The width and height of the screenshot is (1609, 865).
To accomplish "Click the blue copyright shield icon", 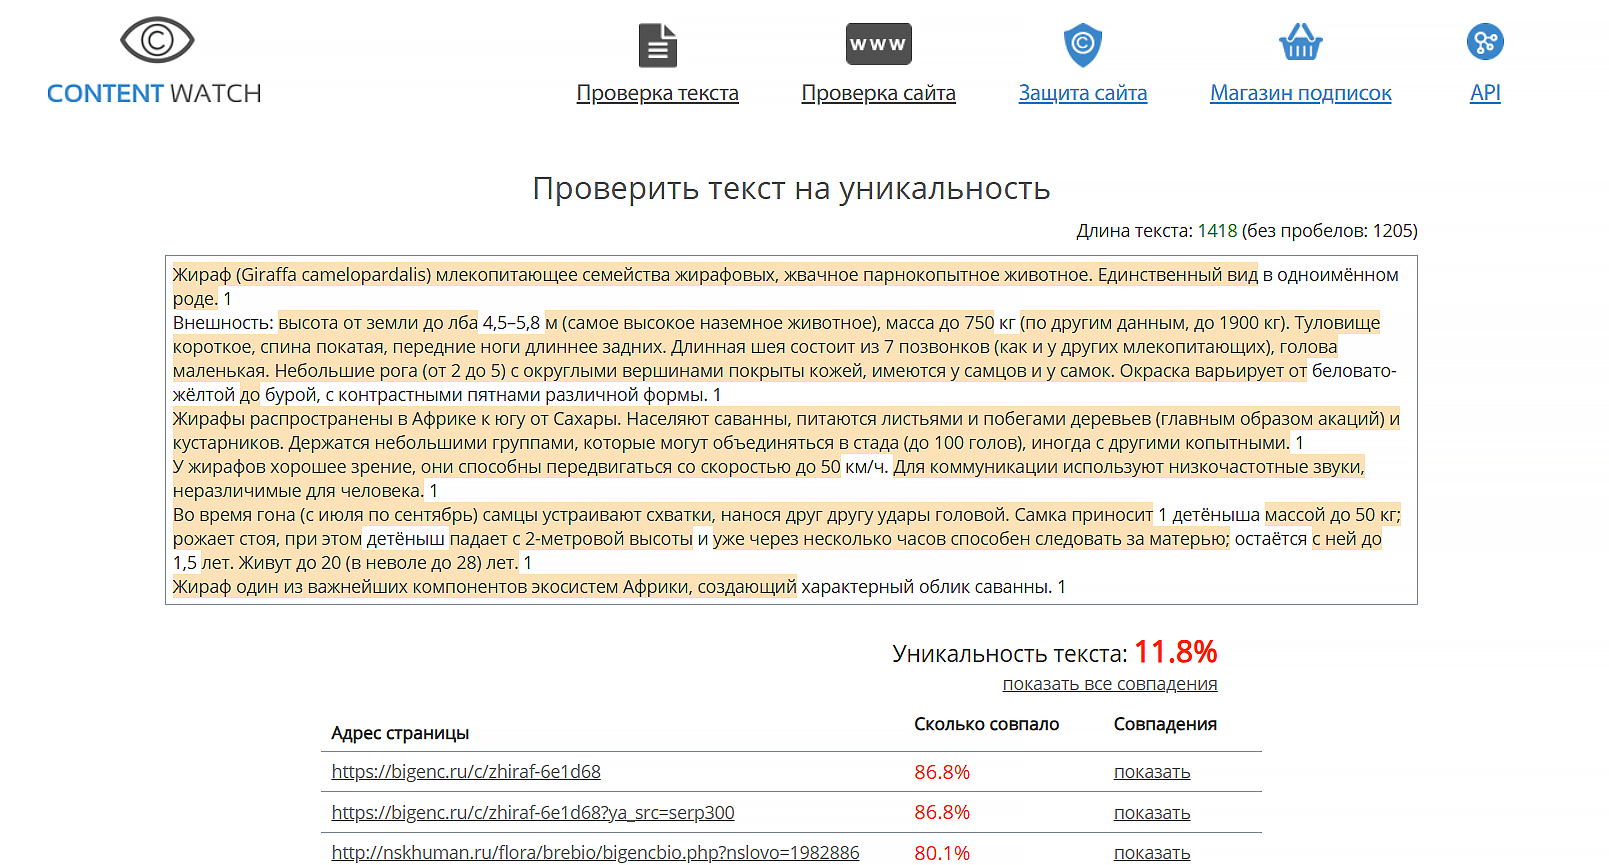I will 1082,45.
